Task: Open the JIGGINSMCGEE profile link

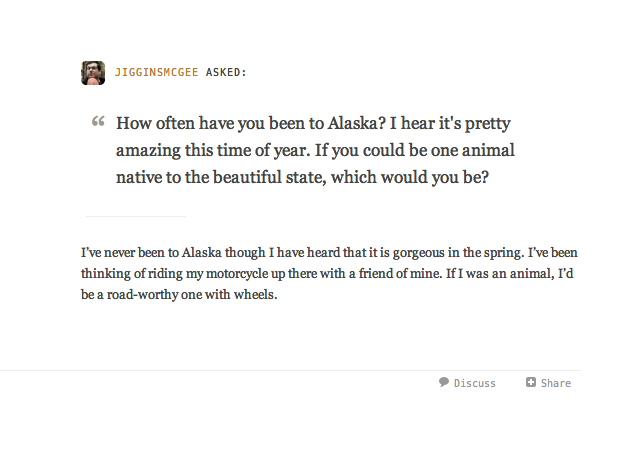Action: point(157,73)
